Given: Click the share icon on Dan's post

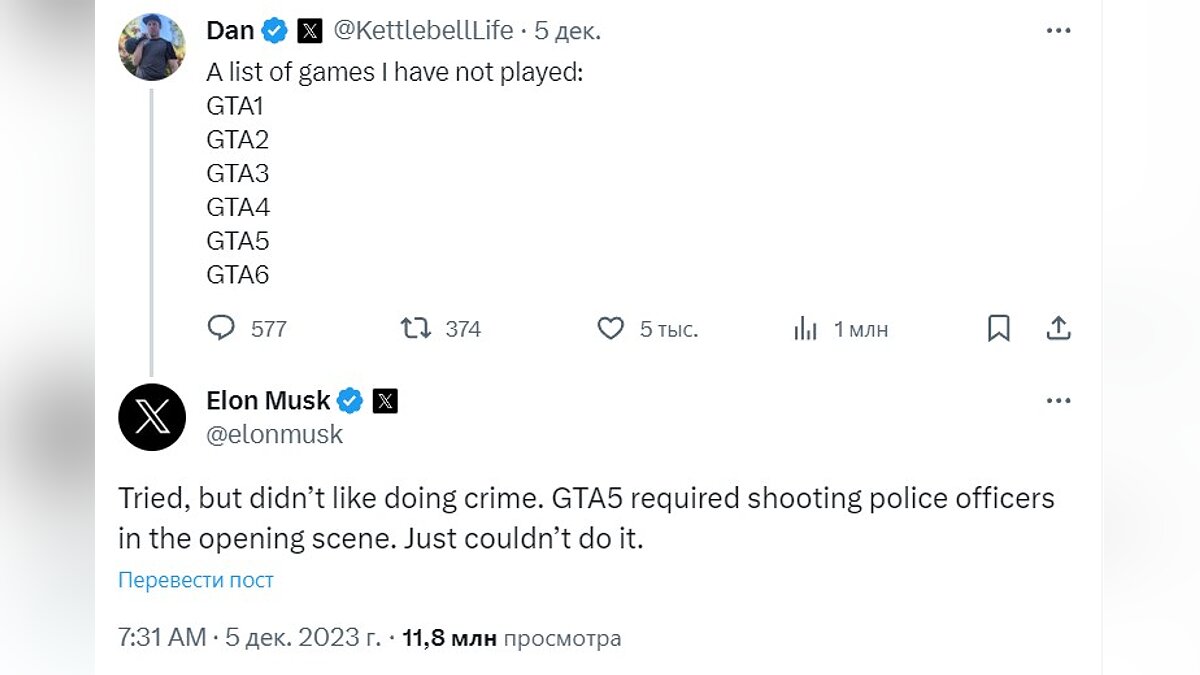Looking at the screenshot, I should [x=1059, y=328].
